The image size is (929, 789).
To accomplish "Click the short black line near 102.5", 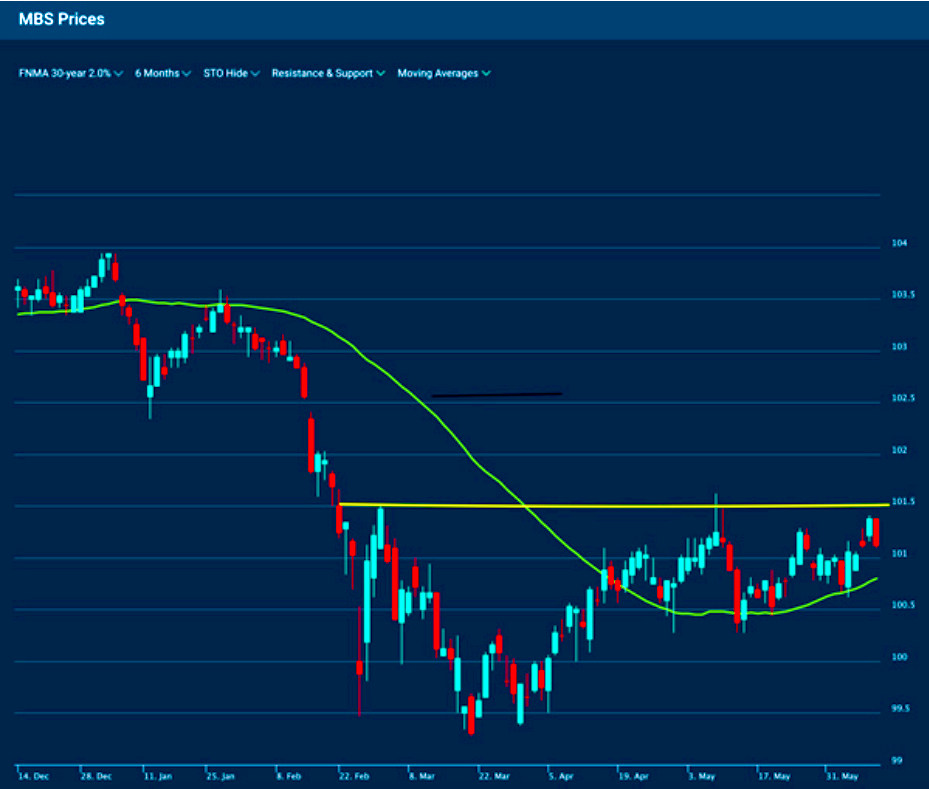I will point(497,395).
